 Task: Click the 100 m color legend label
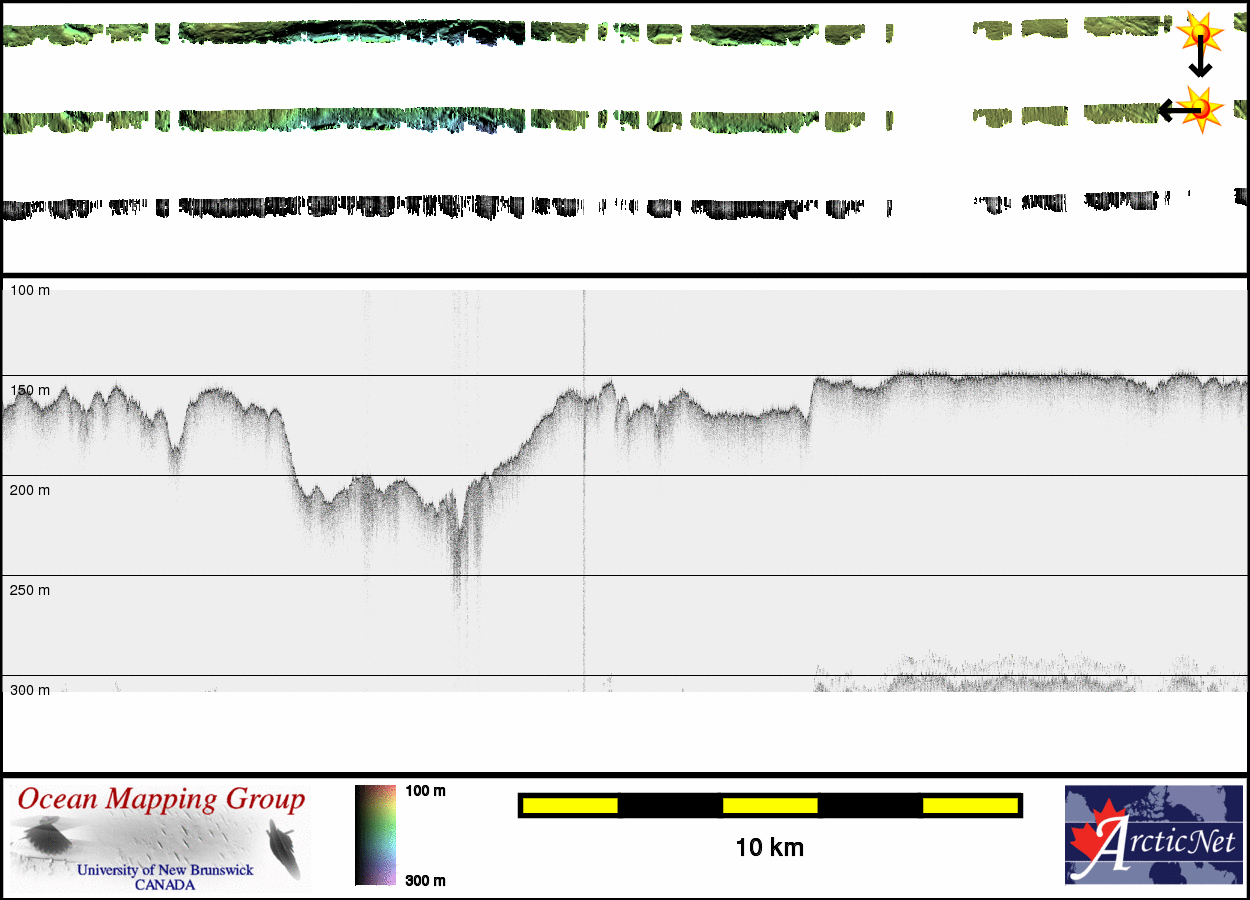tap(425, 791)
